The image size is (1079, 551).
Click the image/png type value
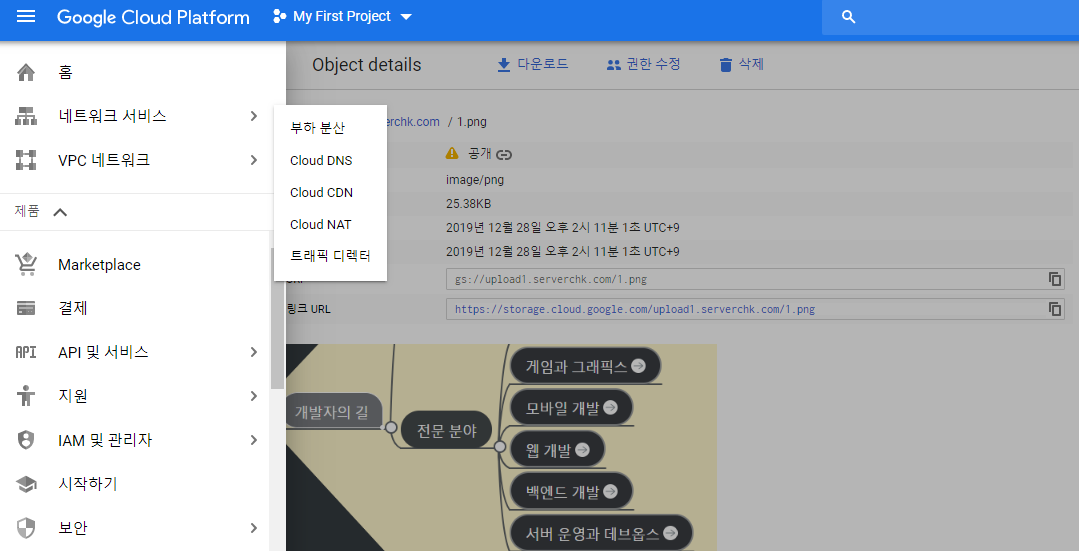pos(475,180)
